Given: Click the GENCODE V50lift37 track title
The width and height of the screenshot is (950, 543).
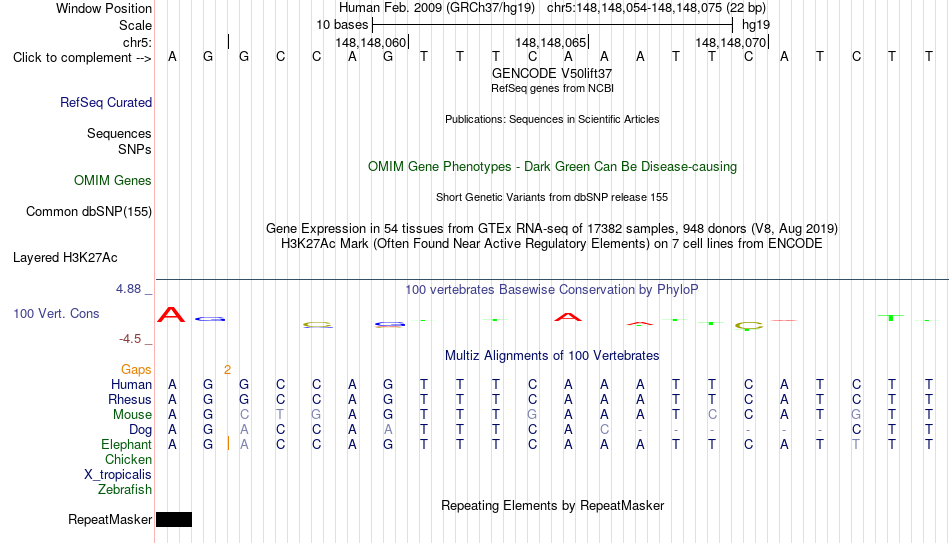Looking at the screenshot, I should (552, 73).
